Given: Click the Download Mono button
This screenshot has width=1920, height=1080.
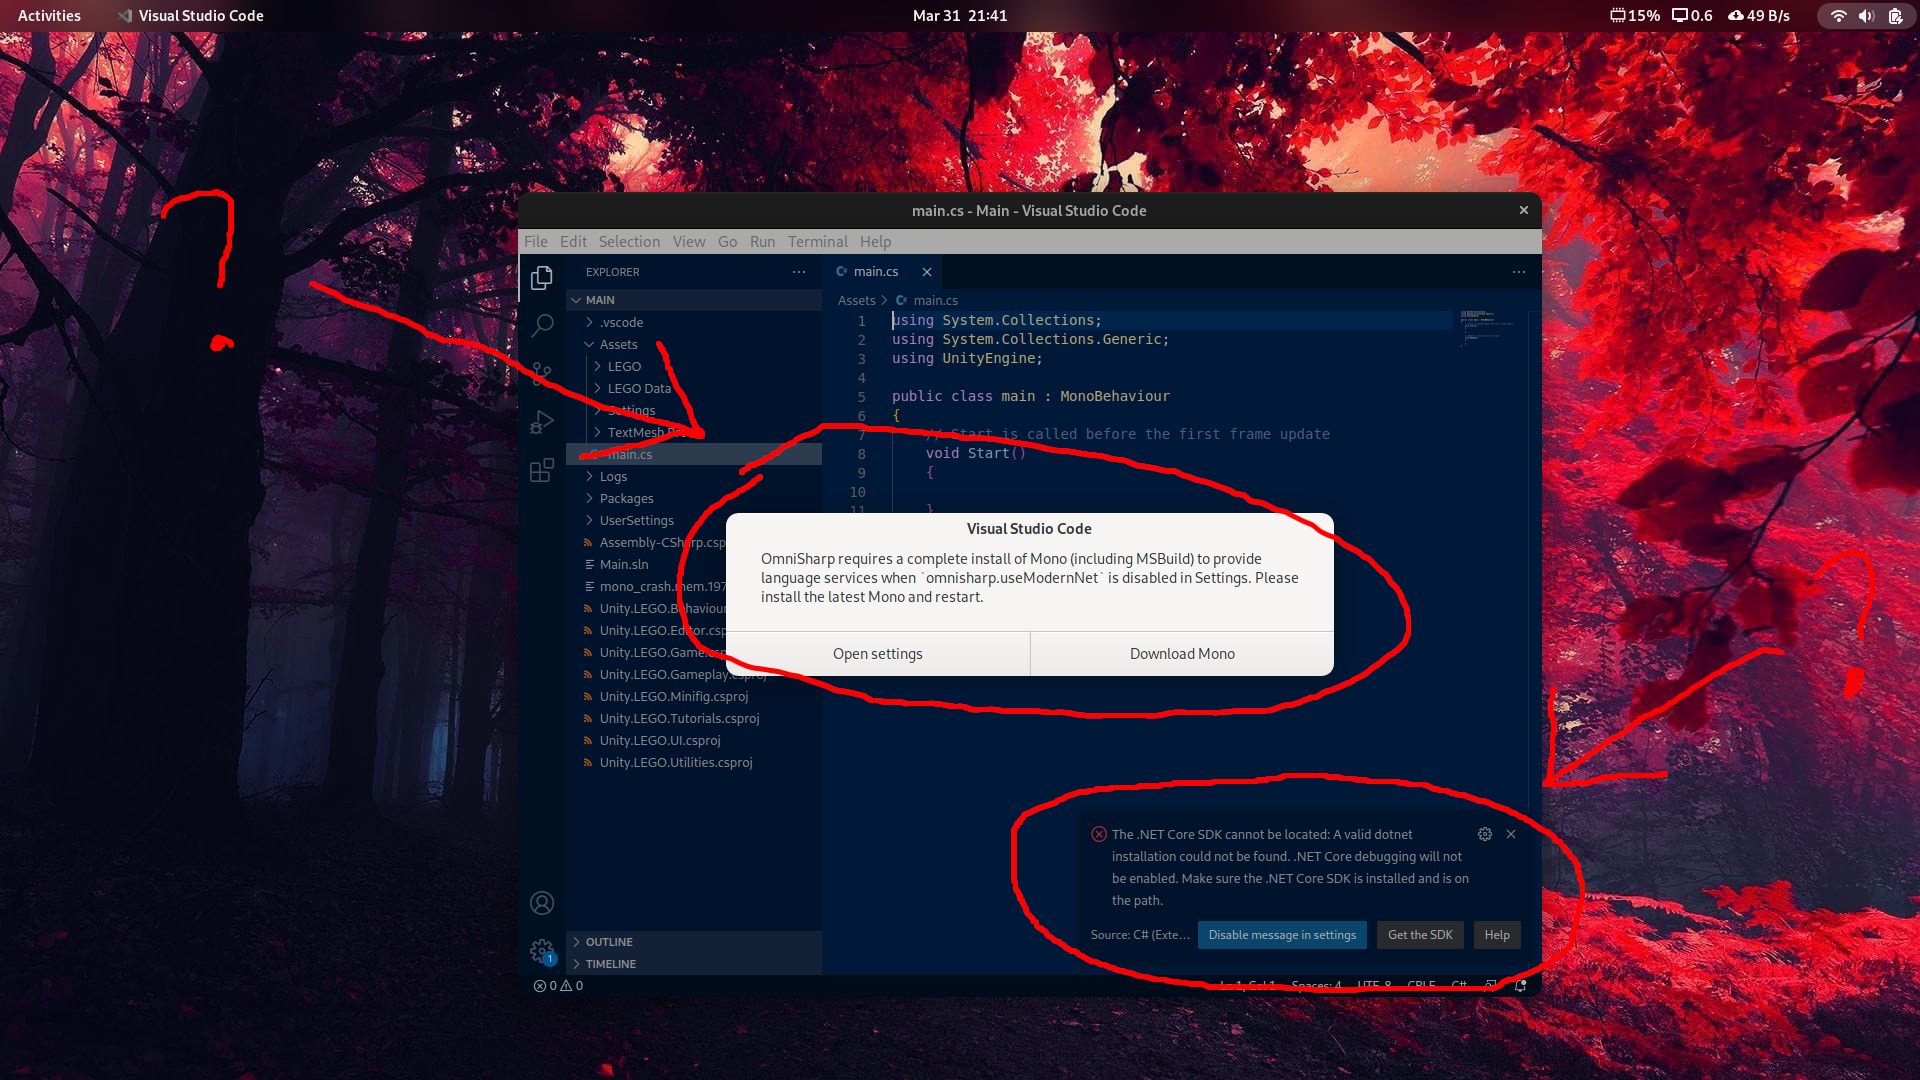Looking at the screenshot, I should (1182, 654).
